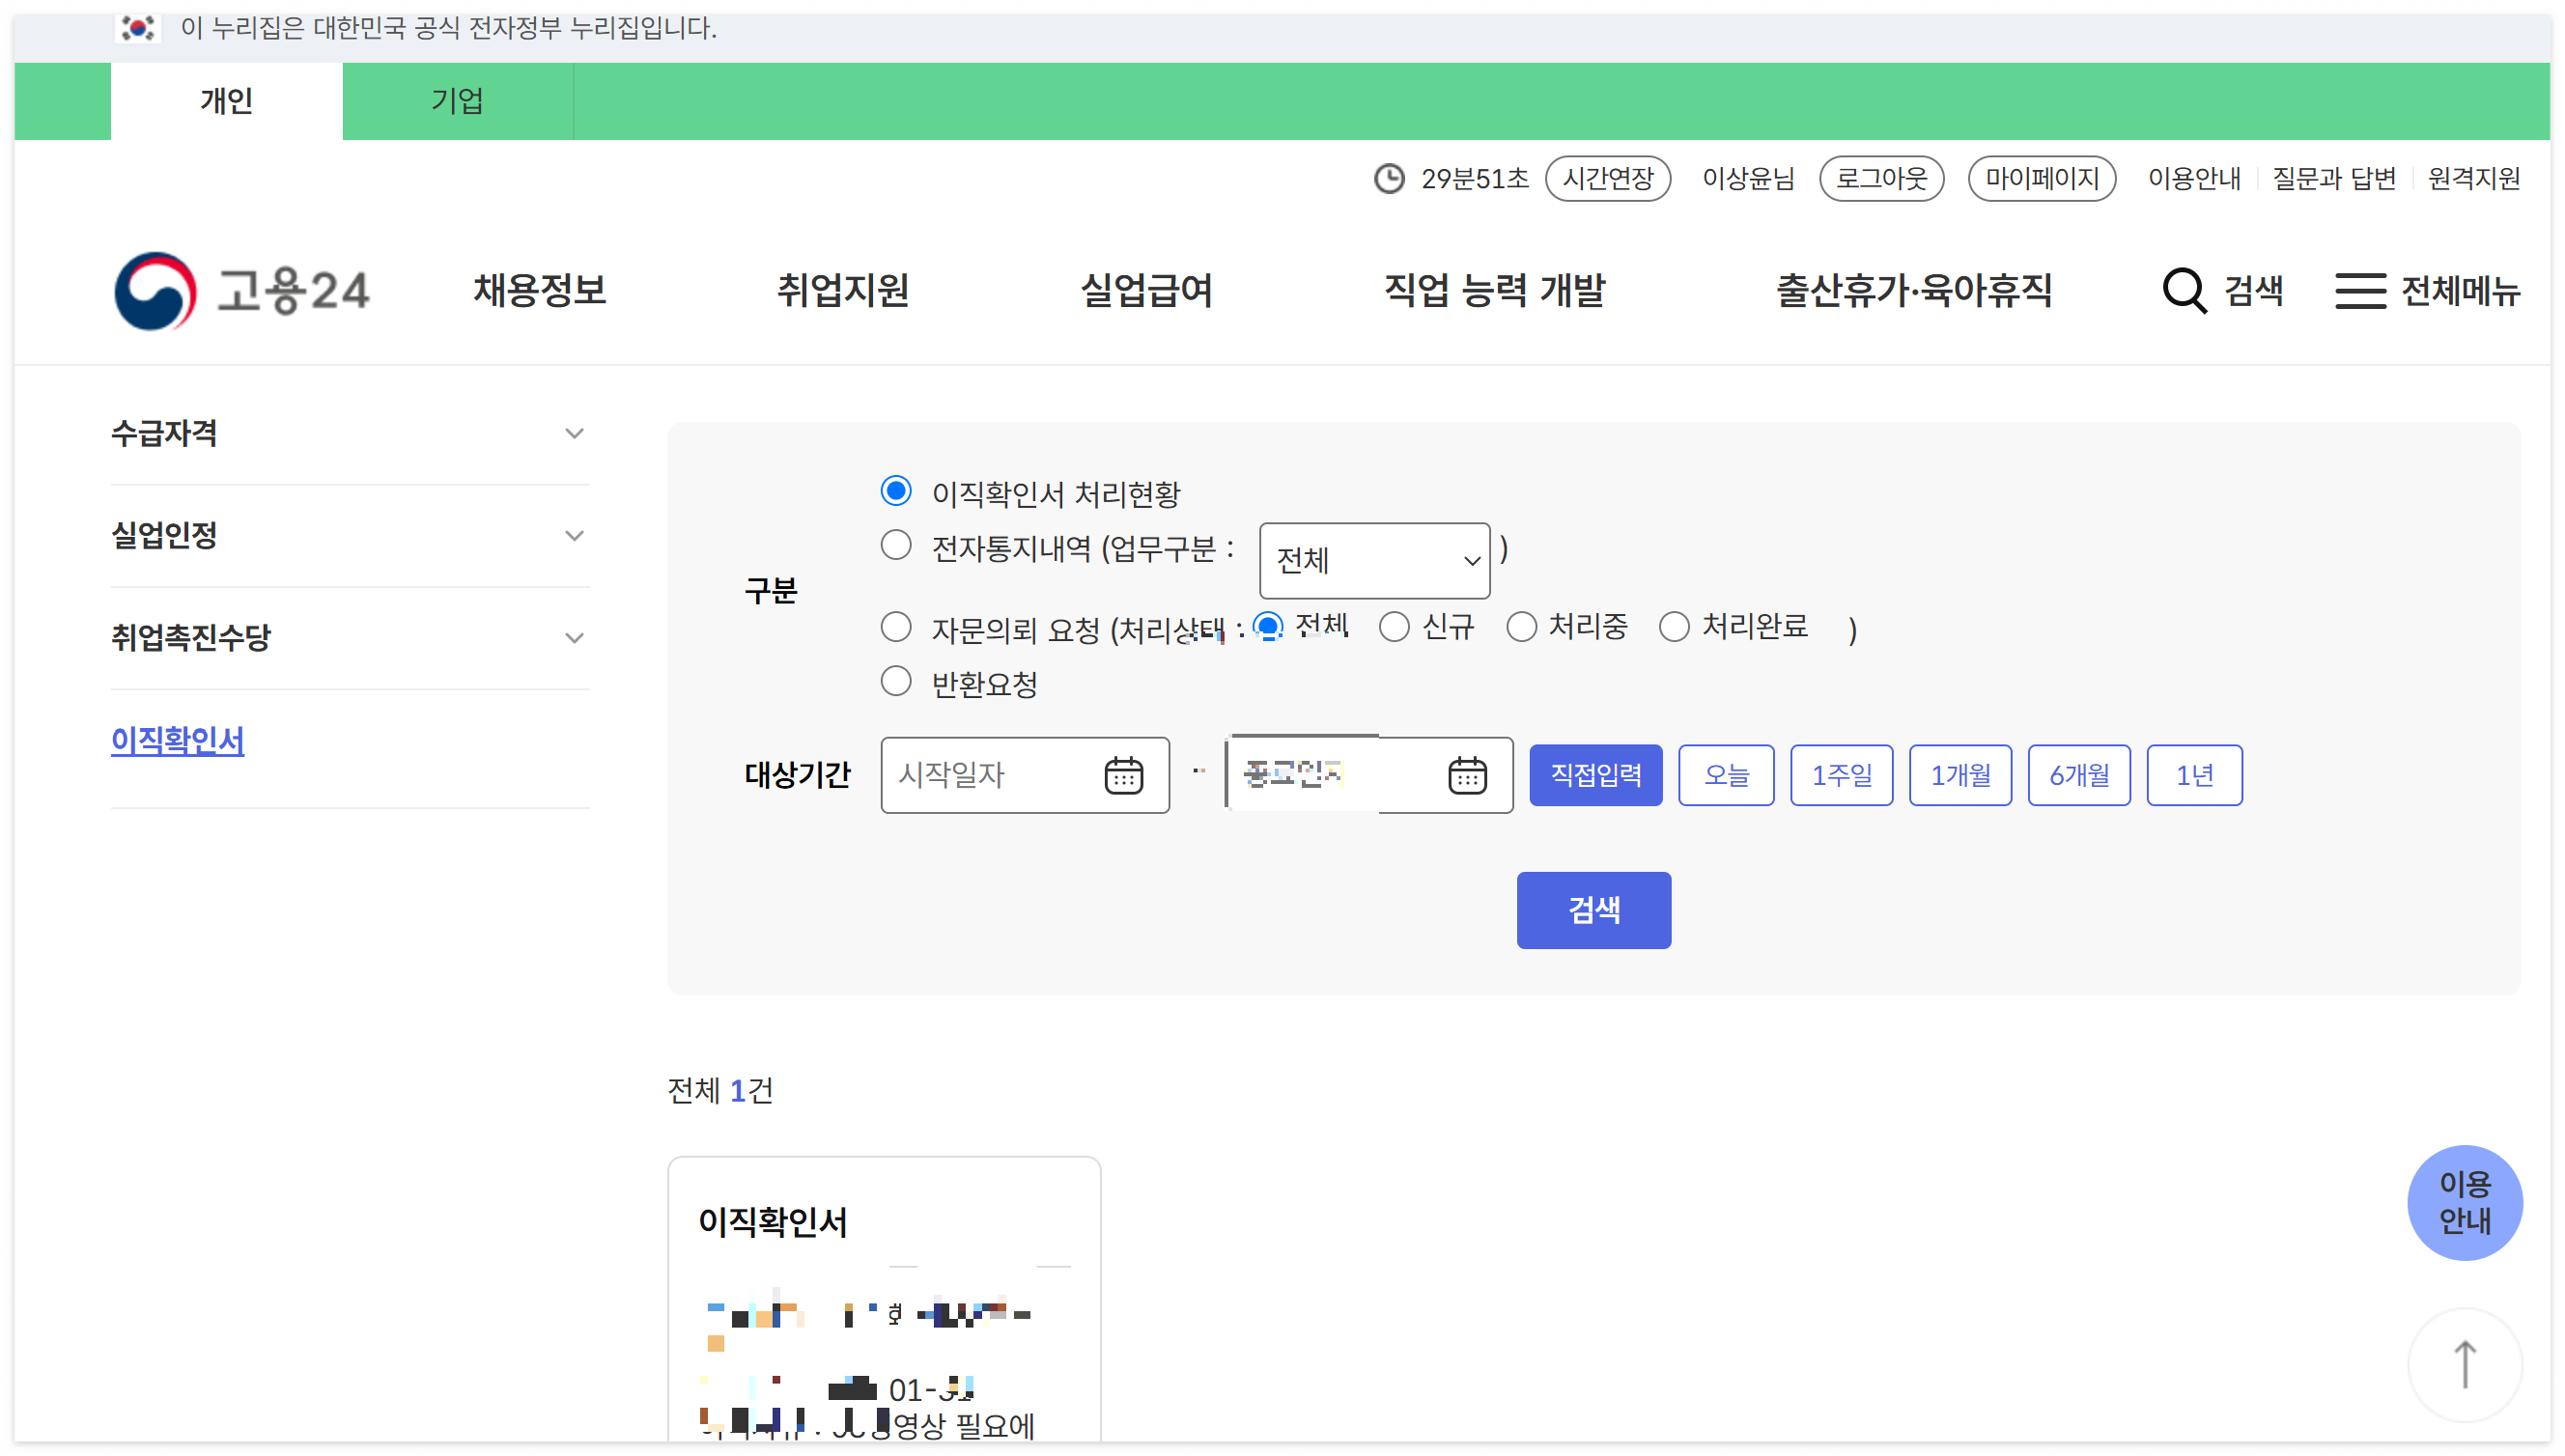
Task: Click the 원격지원 link
Action: [2474, 179]
